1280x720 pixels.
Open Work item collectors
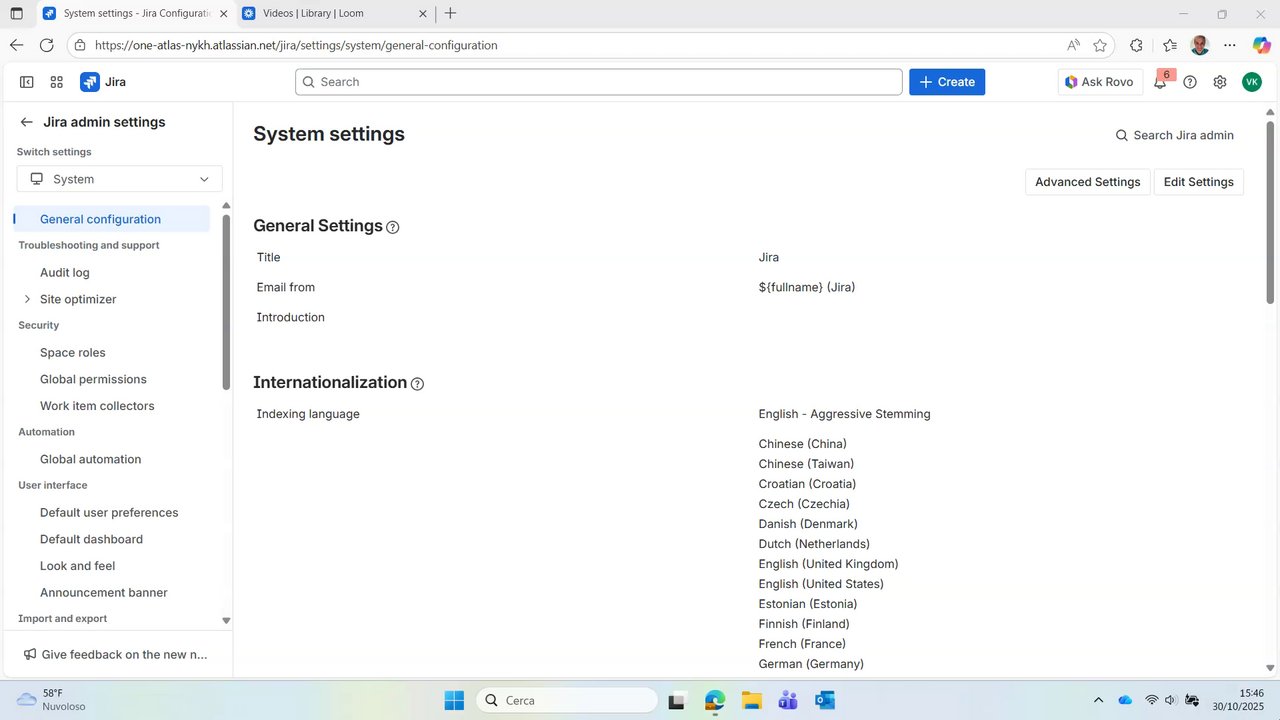[97, 406]
